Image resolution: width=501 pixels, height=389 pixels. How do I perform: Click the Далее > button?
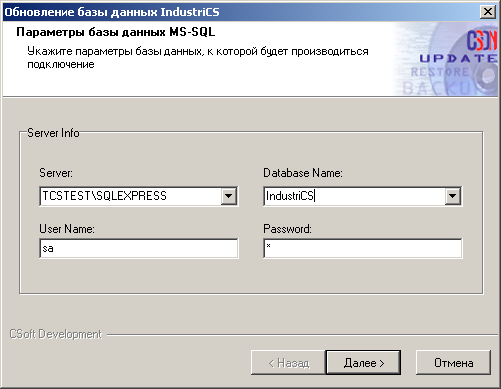pyautogui.click(x=363, y=362)
